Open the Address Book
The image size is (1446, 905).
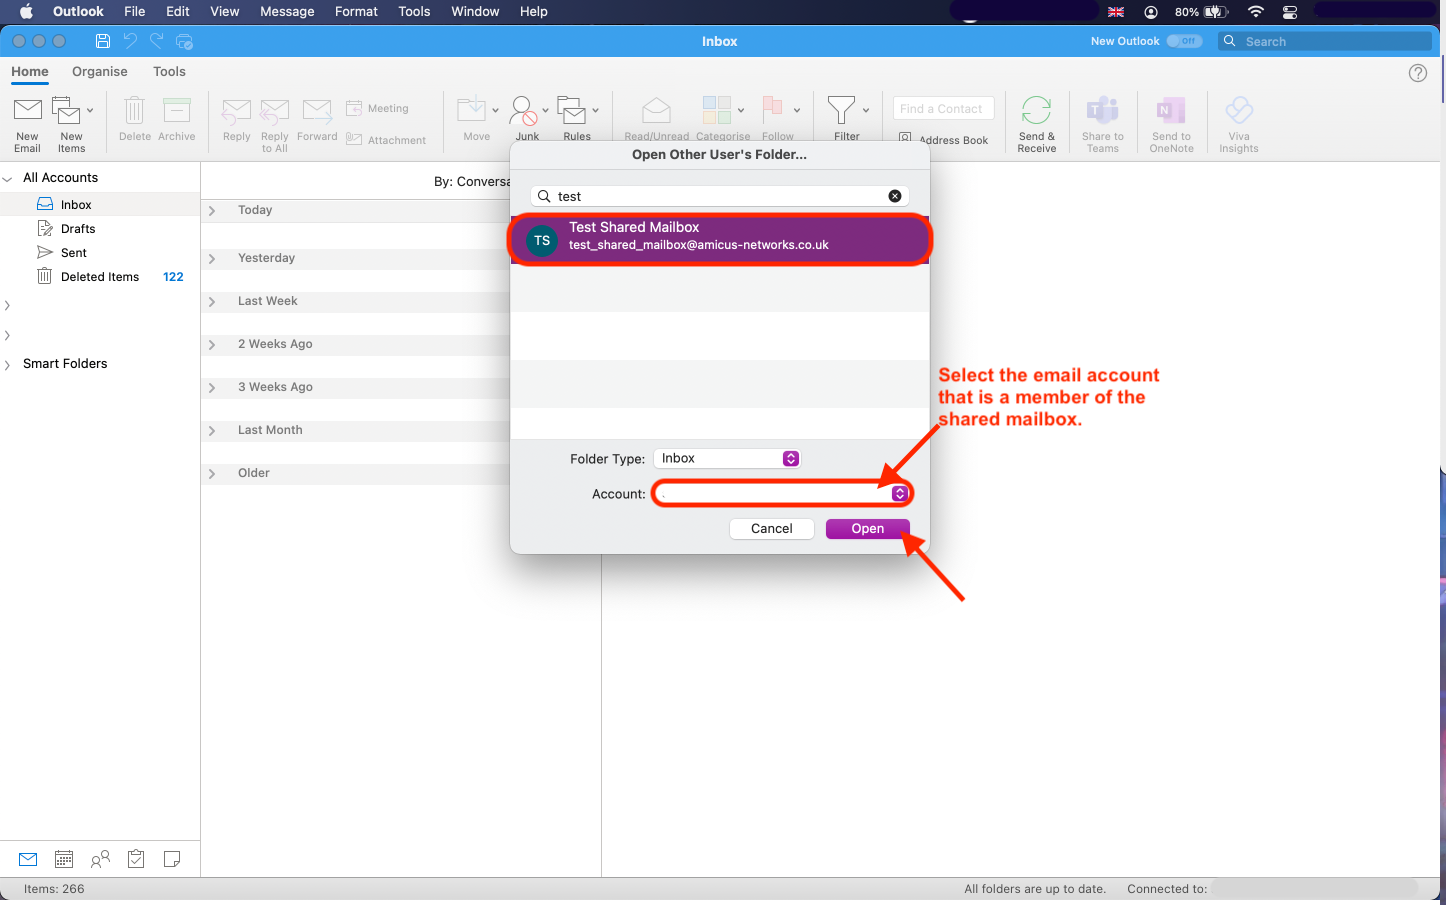943,140
